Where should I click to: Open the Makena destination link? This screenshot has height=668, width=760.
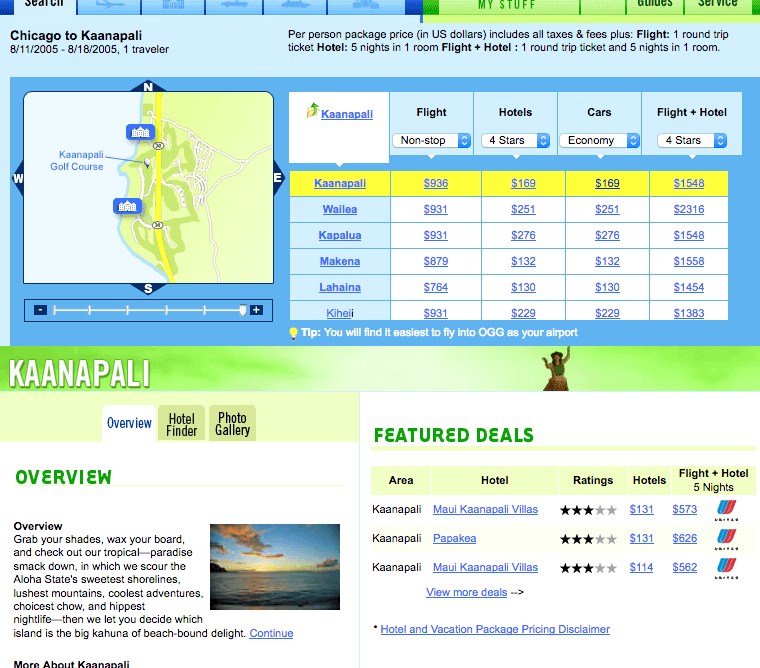click(340, 261)
